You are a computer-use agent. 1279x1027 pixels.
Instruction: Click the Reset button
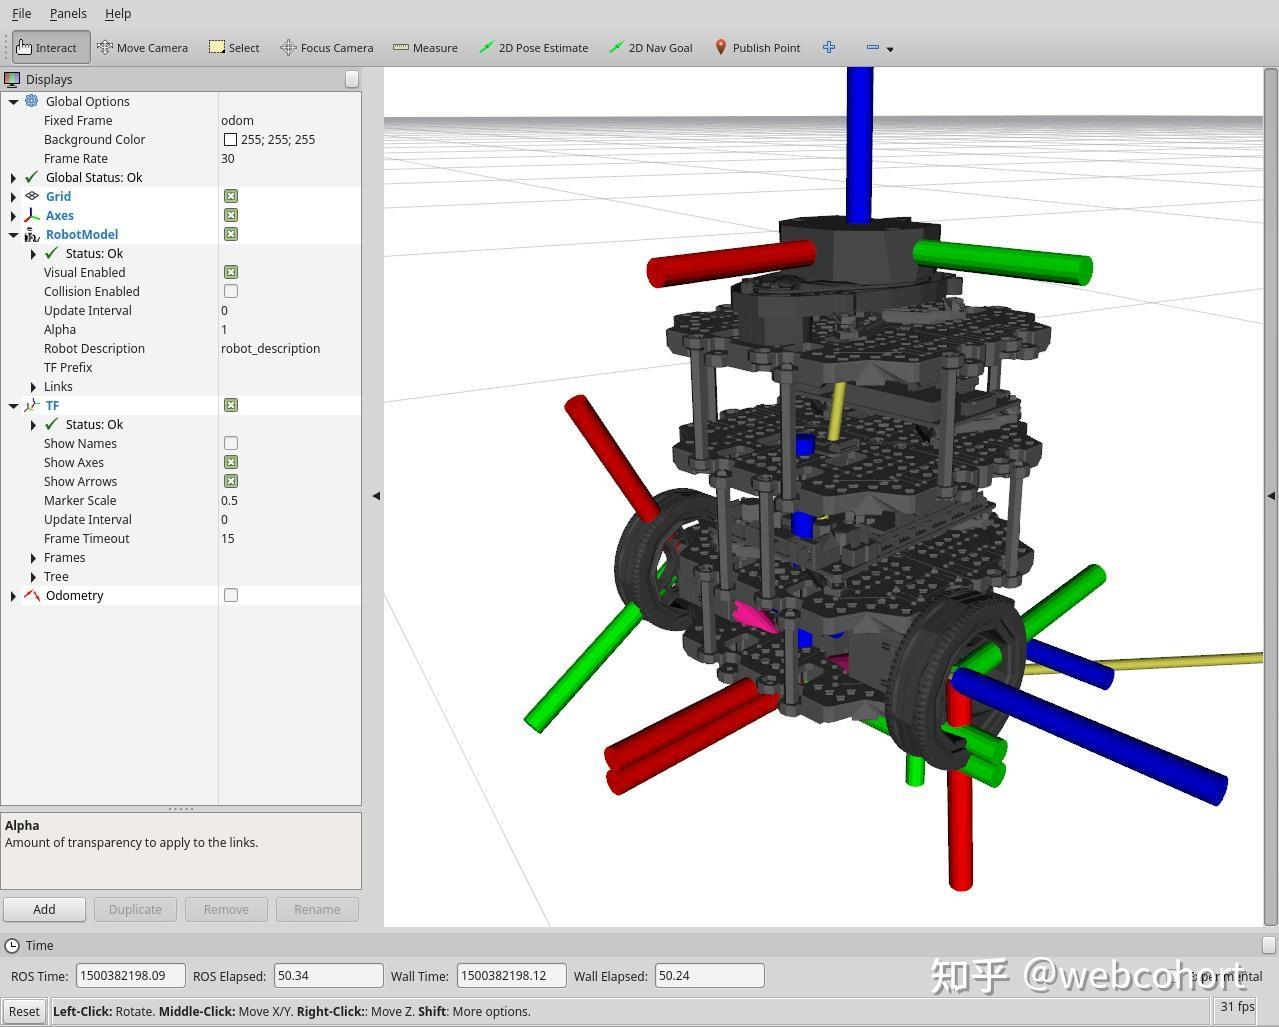(x=24, y=1011)
